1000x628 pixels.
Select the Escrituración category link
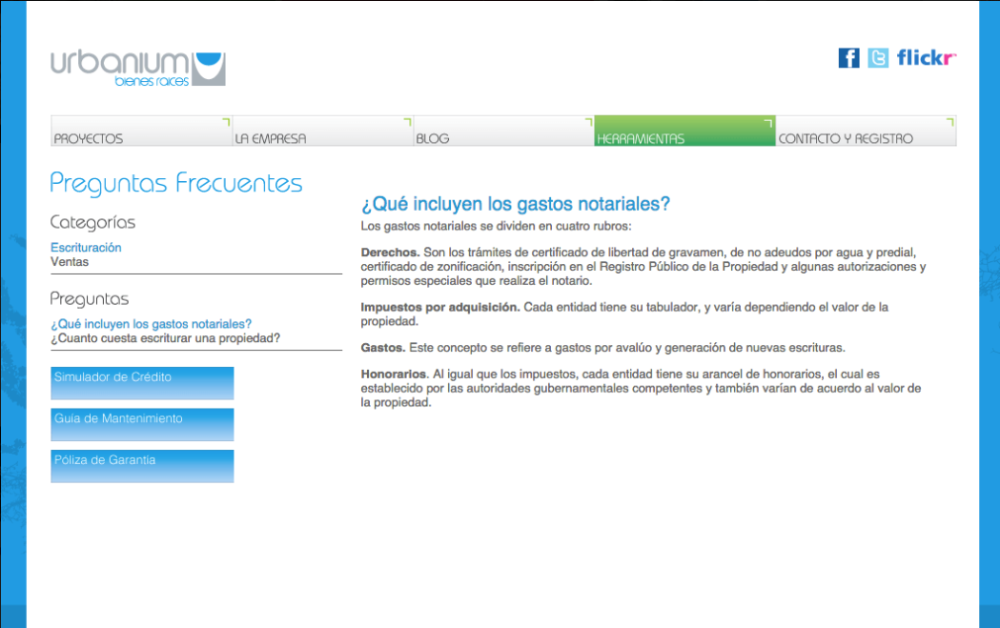(86, 247)
